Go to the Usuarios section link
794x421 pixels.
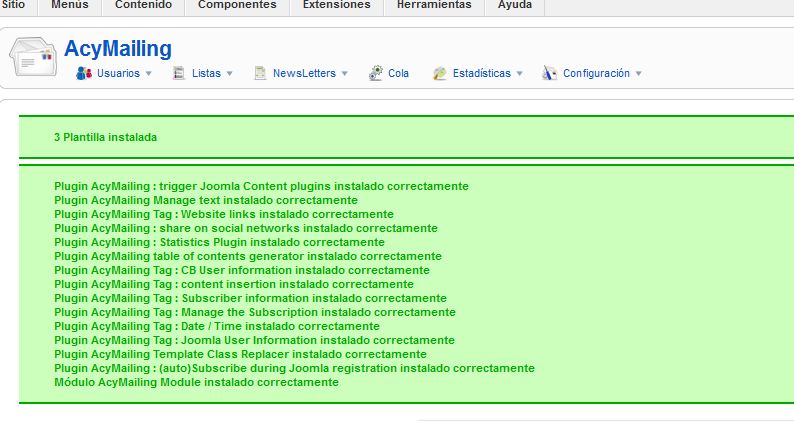(118, 73)
